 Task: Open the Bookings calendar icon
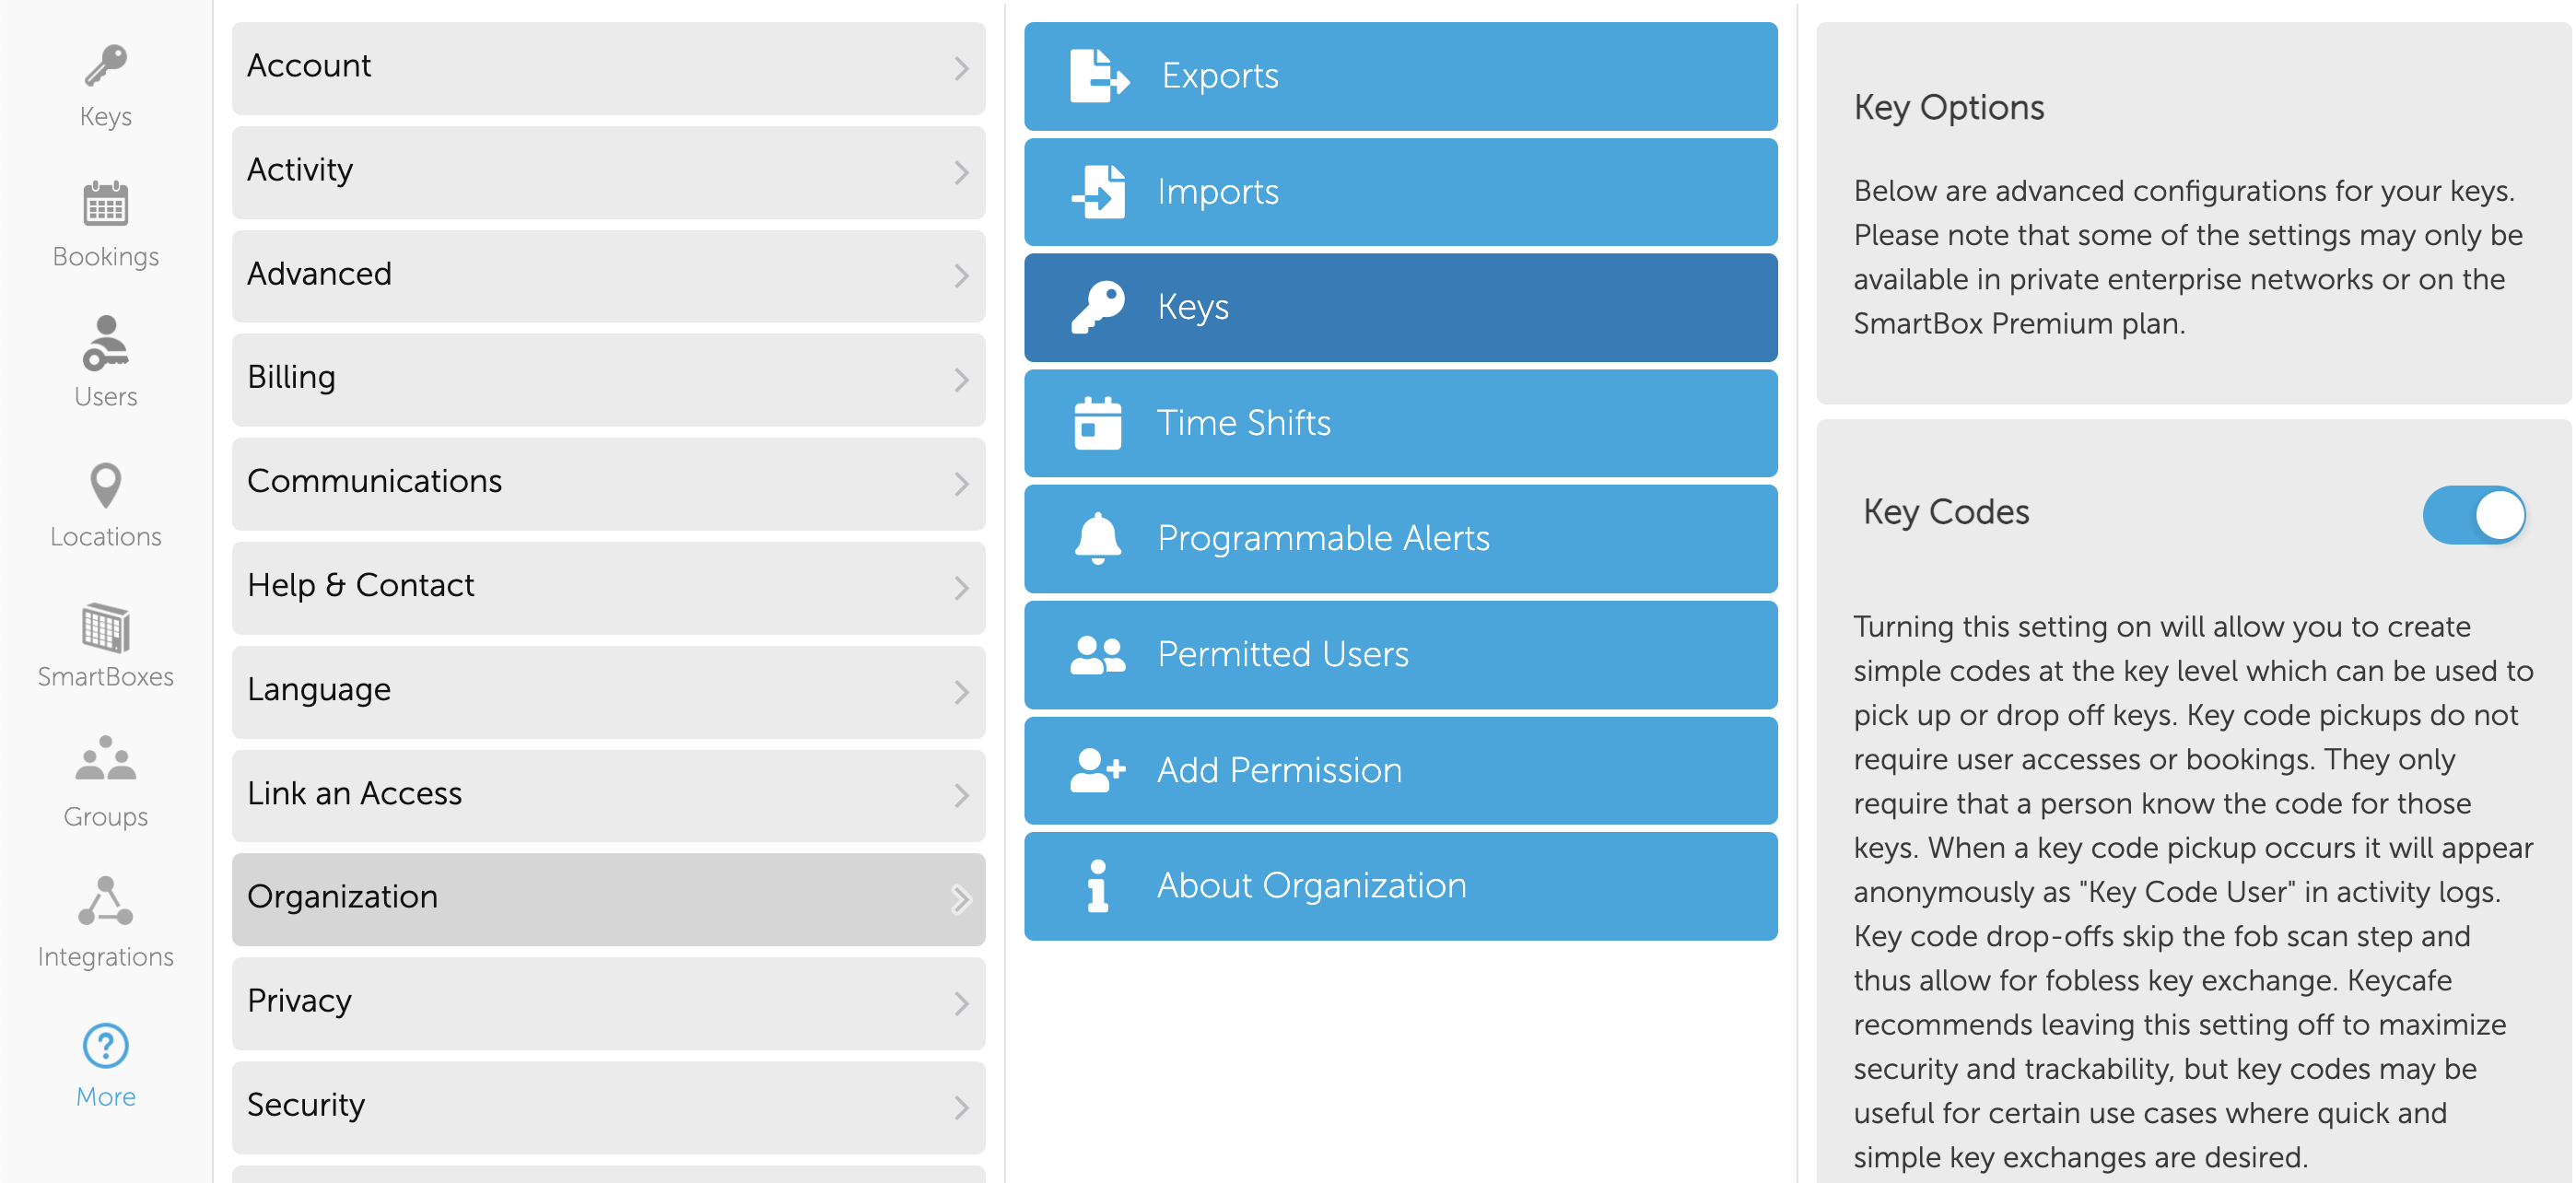[x=105, y=206]
